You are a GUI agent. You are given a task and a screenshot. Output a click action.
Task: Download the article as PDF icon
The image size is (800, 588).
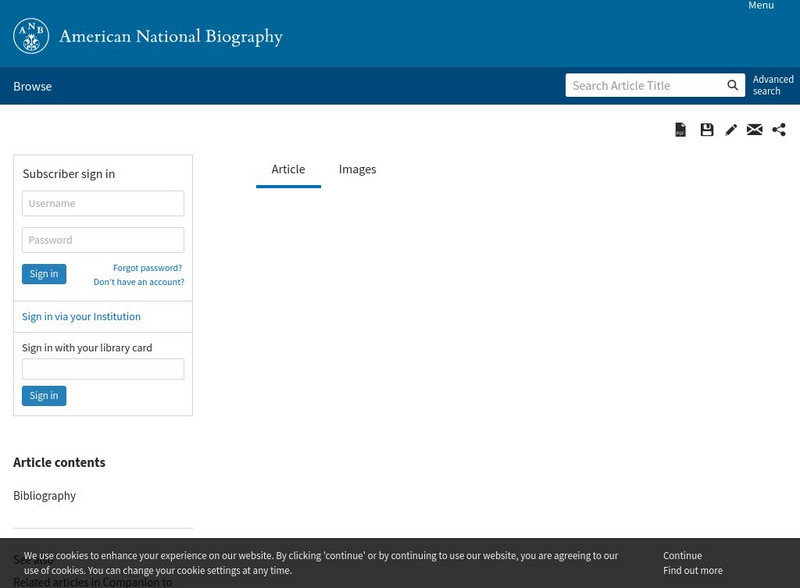(680, 130)
